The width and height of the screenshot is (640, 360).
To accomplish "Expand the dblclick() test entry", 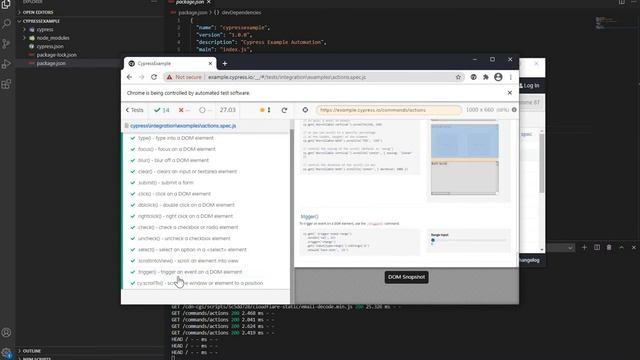I will 186,205.
